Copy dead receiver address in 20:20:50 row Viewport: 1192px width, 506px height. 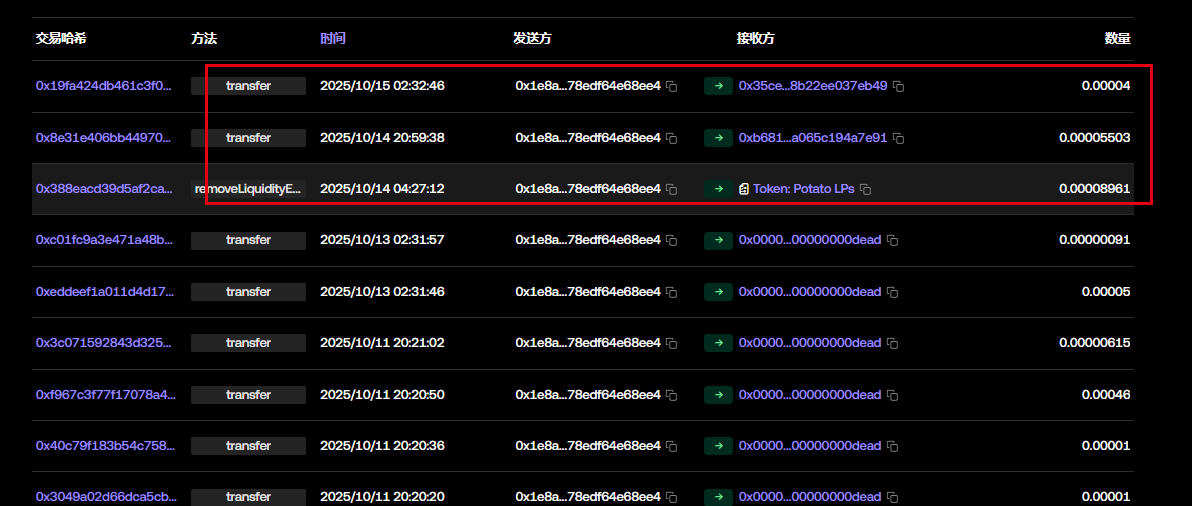pos(892,395)
